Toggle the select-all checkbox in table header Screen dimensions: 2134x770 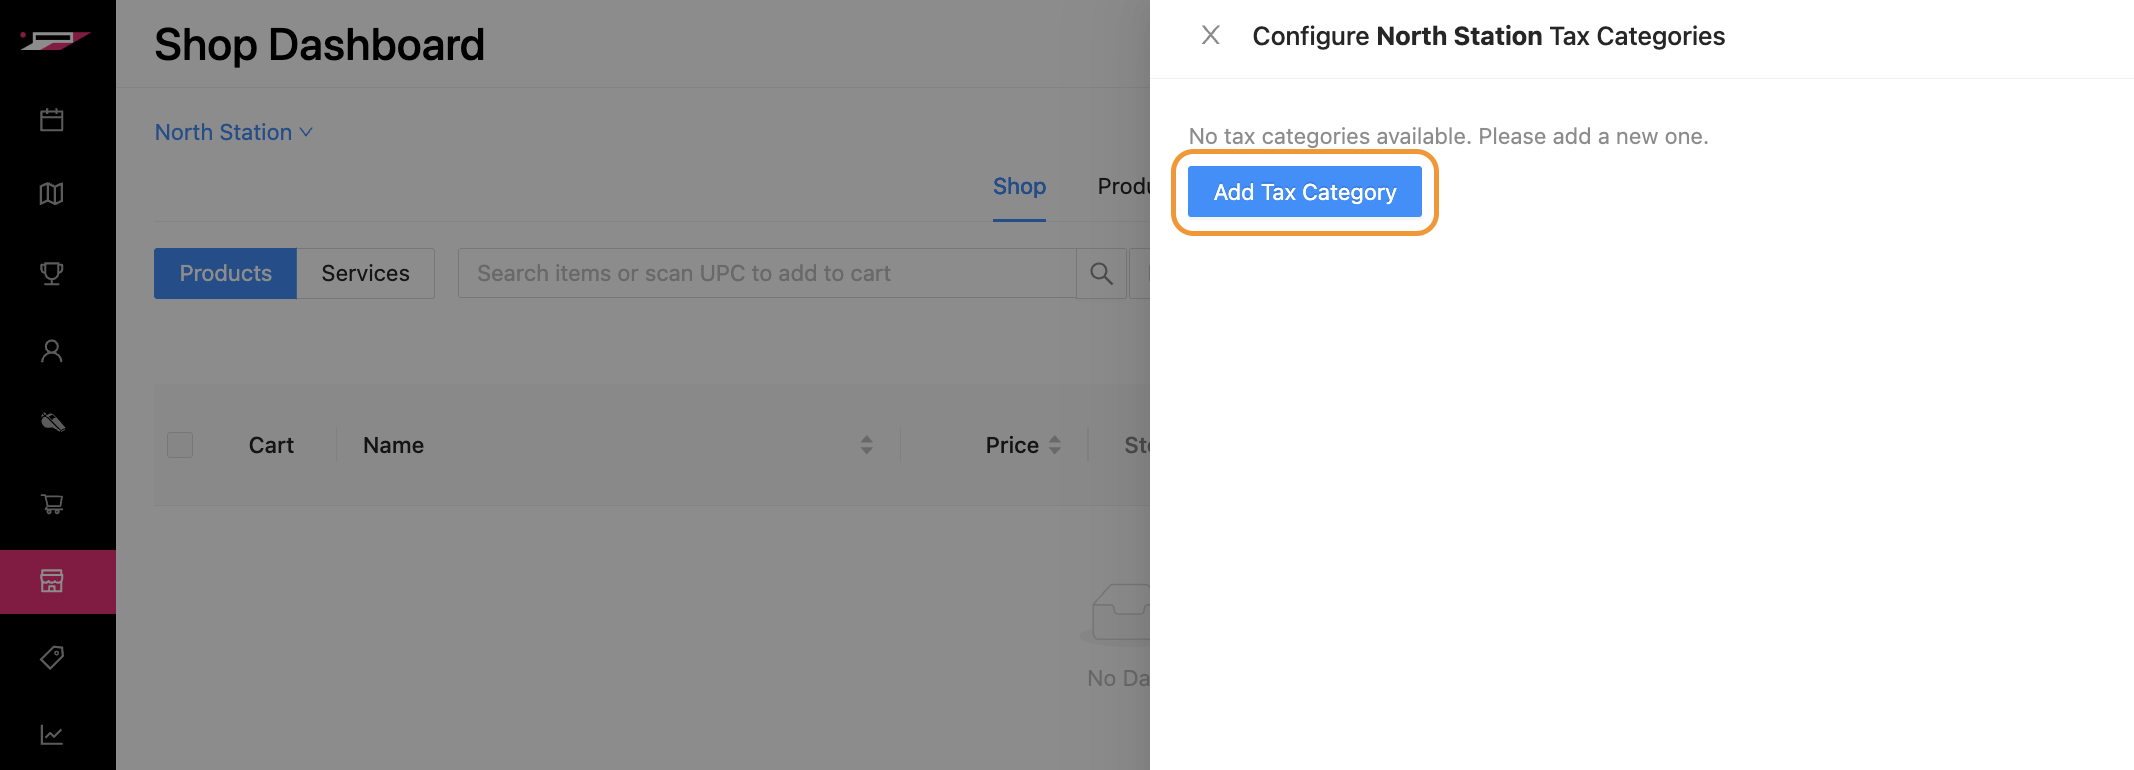click(180, 445)
